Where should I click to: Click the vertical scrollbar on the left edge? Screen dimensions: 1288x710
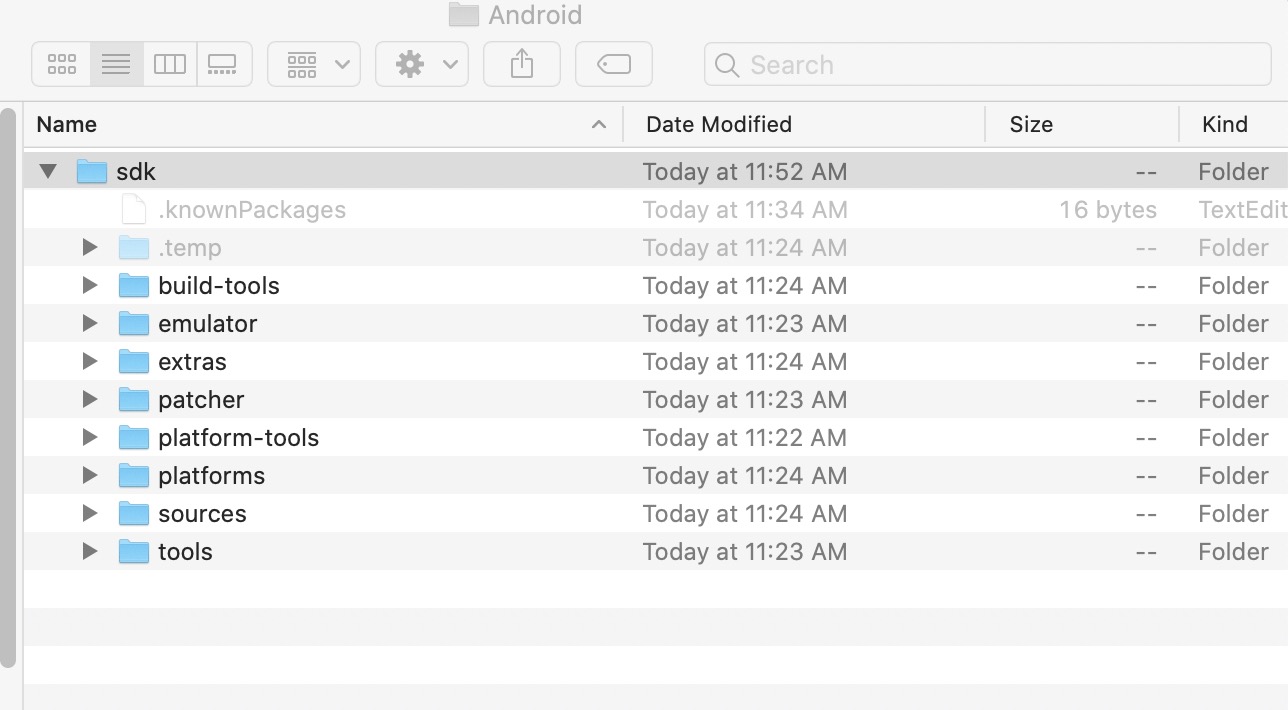point(8,387)
